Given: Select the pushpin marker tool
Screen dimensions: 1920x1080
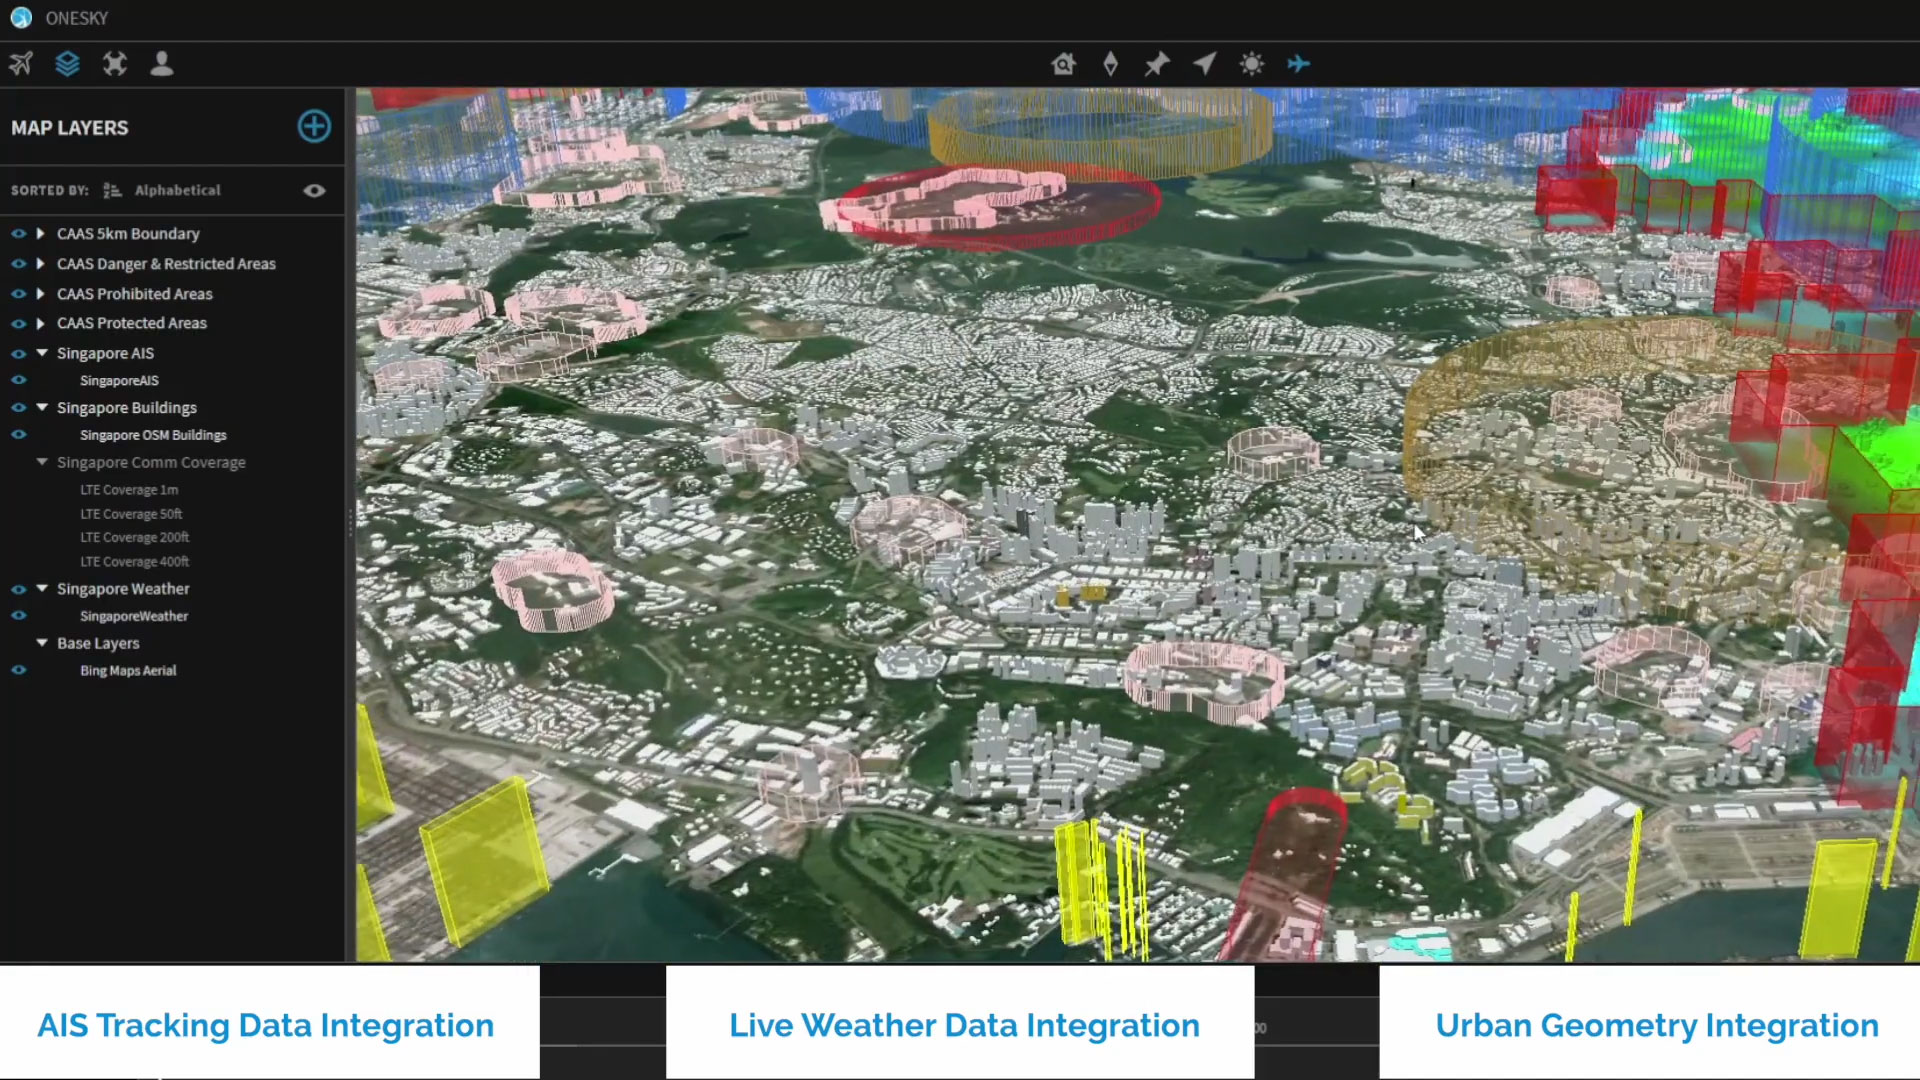Looking at the screenshot, I should coord(1157,64).
